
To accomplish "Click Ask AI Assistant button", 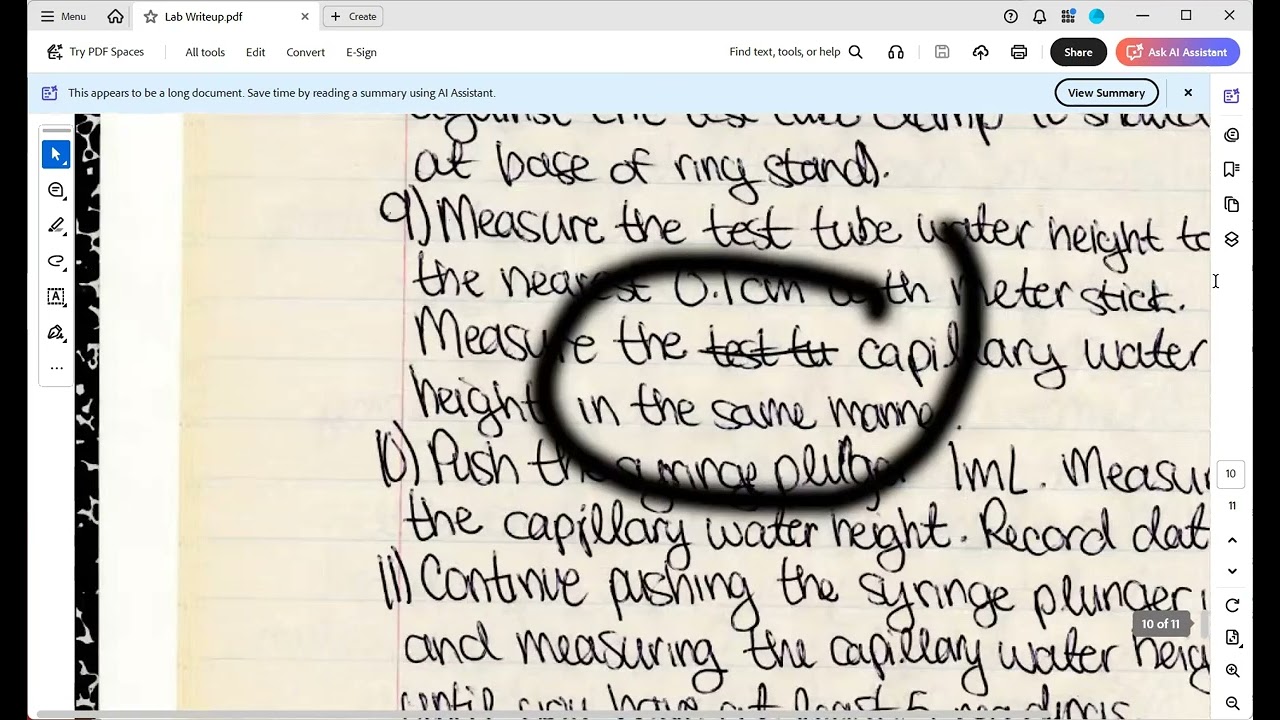I will pos(1178,52).
